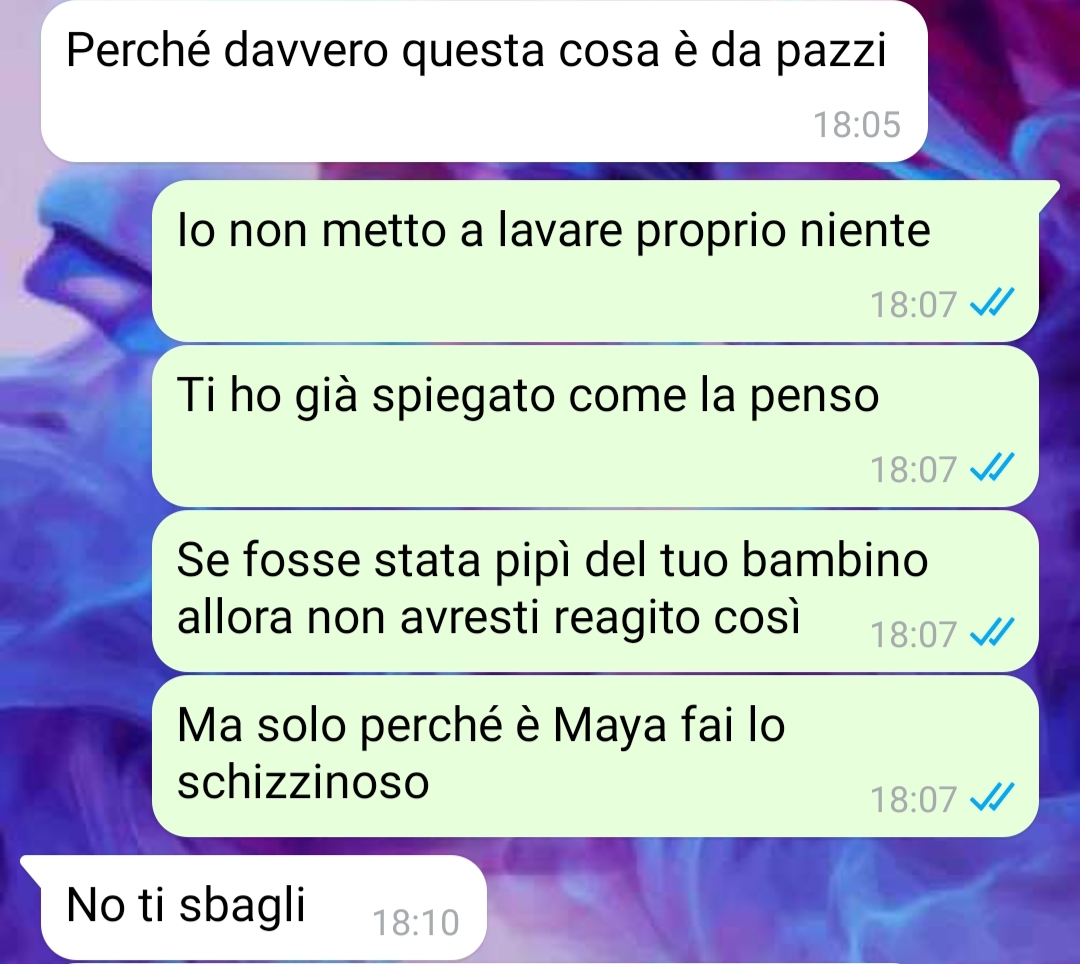Click the double check marks on 'reagito così' message

(x=992, y=633)
